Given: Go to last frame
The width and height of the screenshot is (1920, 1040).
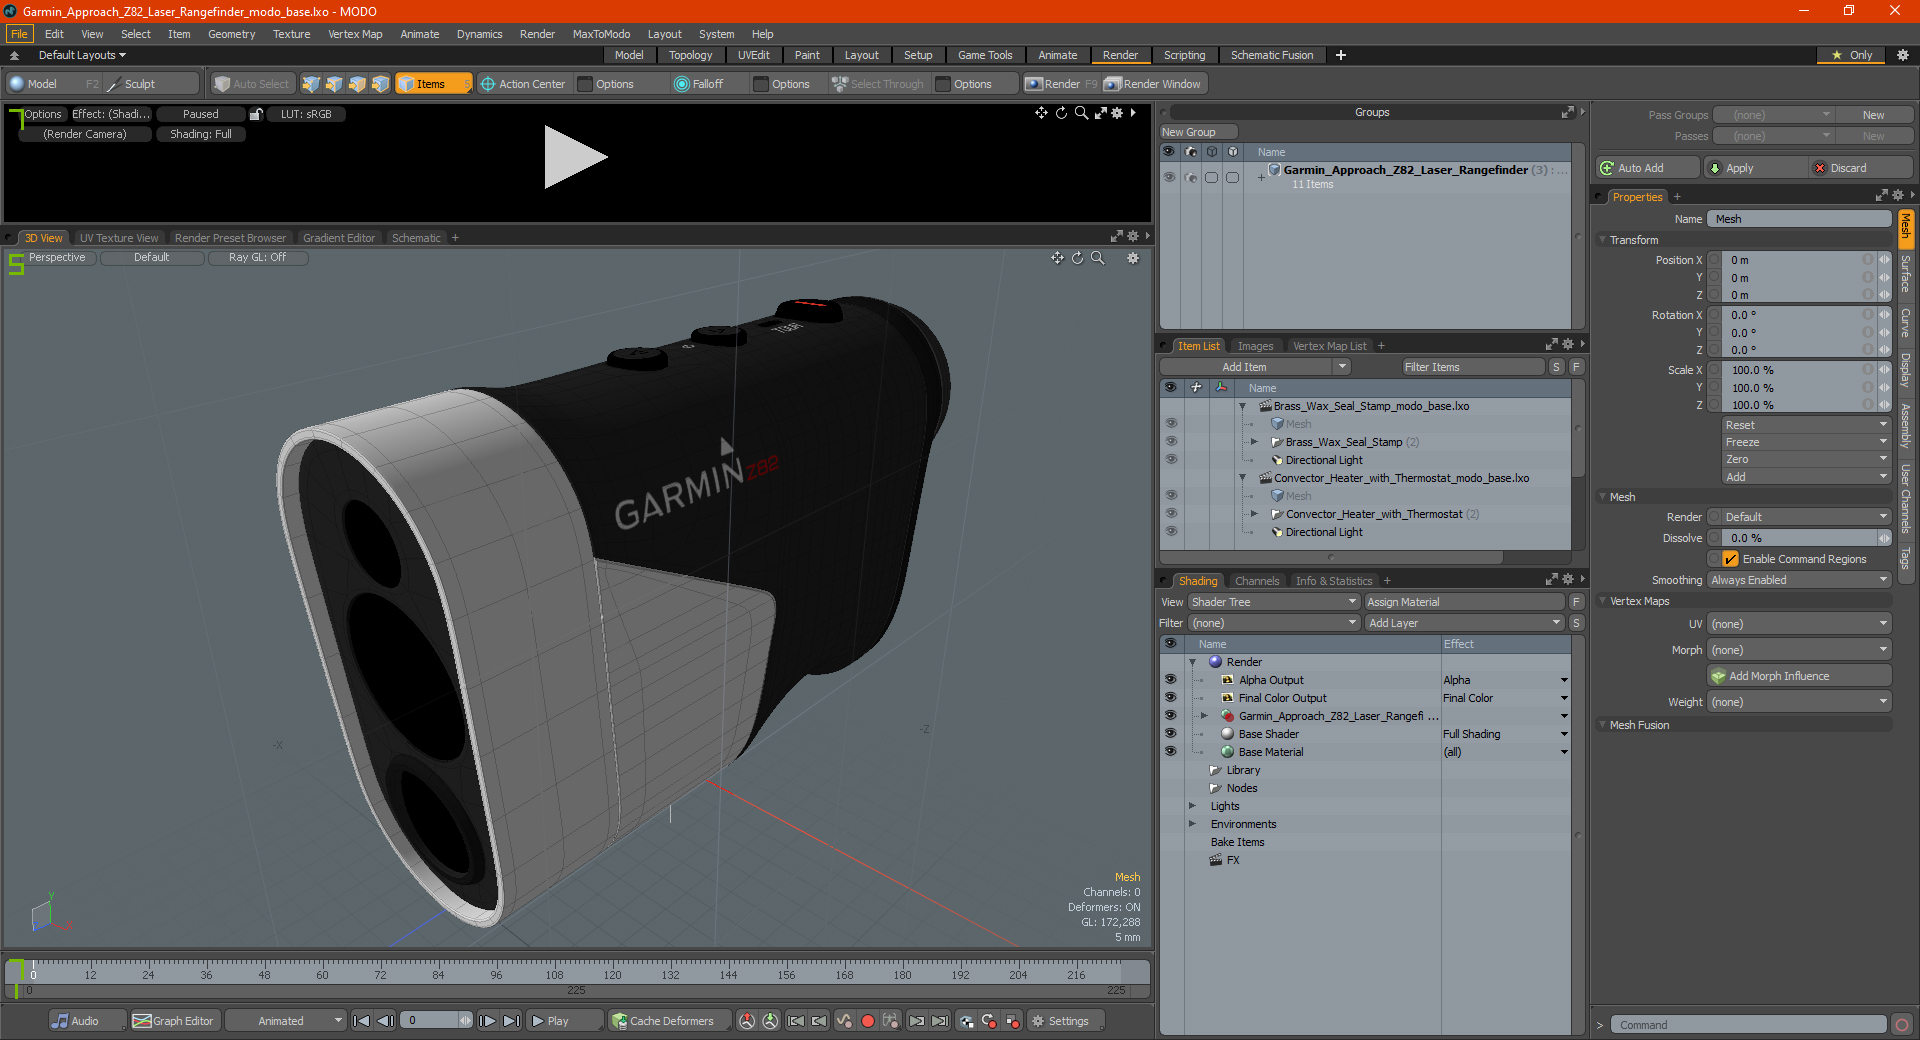Looking at the screenshot, I should coord(511,1021).
